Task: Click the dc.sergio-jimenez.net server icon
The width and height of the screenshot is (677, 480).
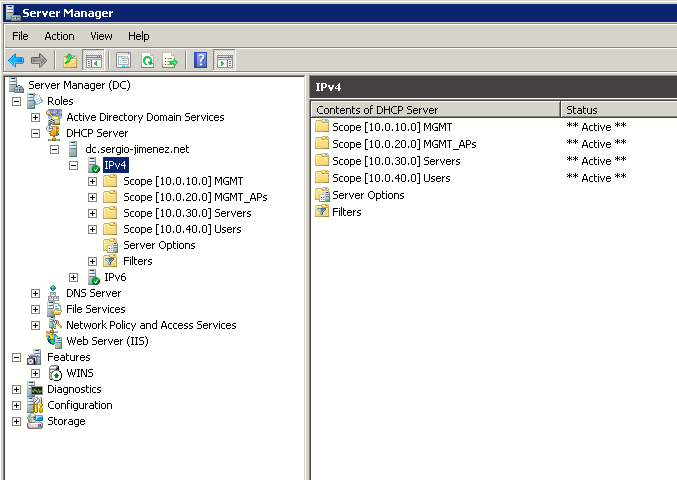Action: (x=73, y=149)
